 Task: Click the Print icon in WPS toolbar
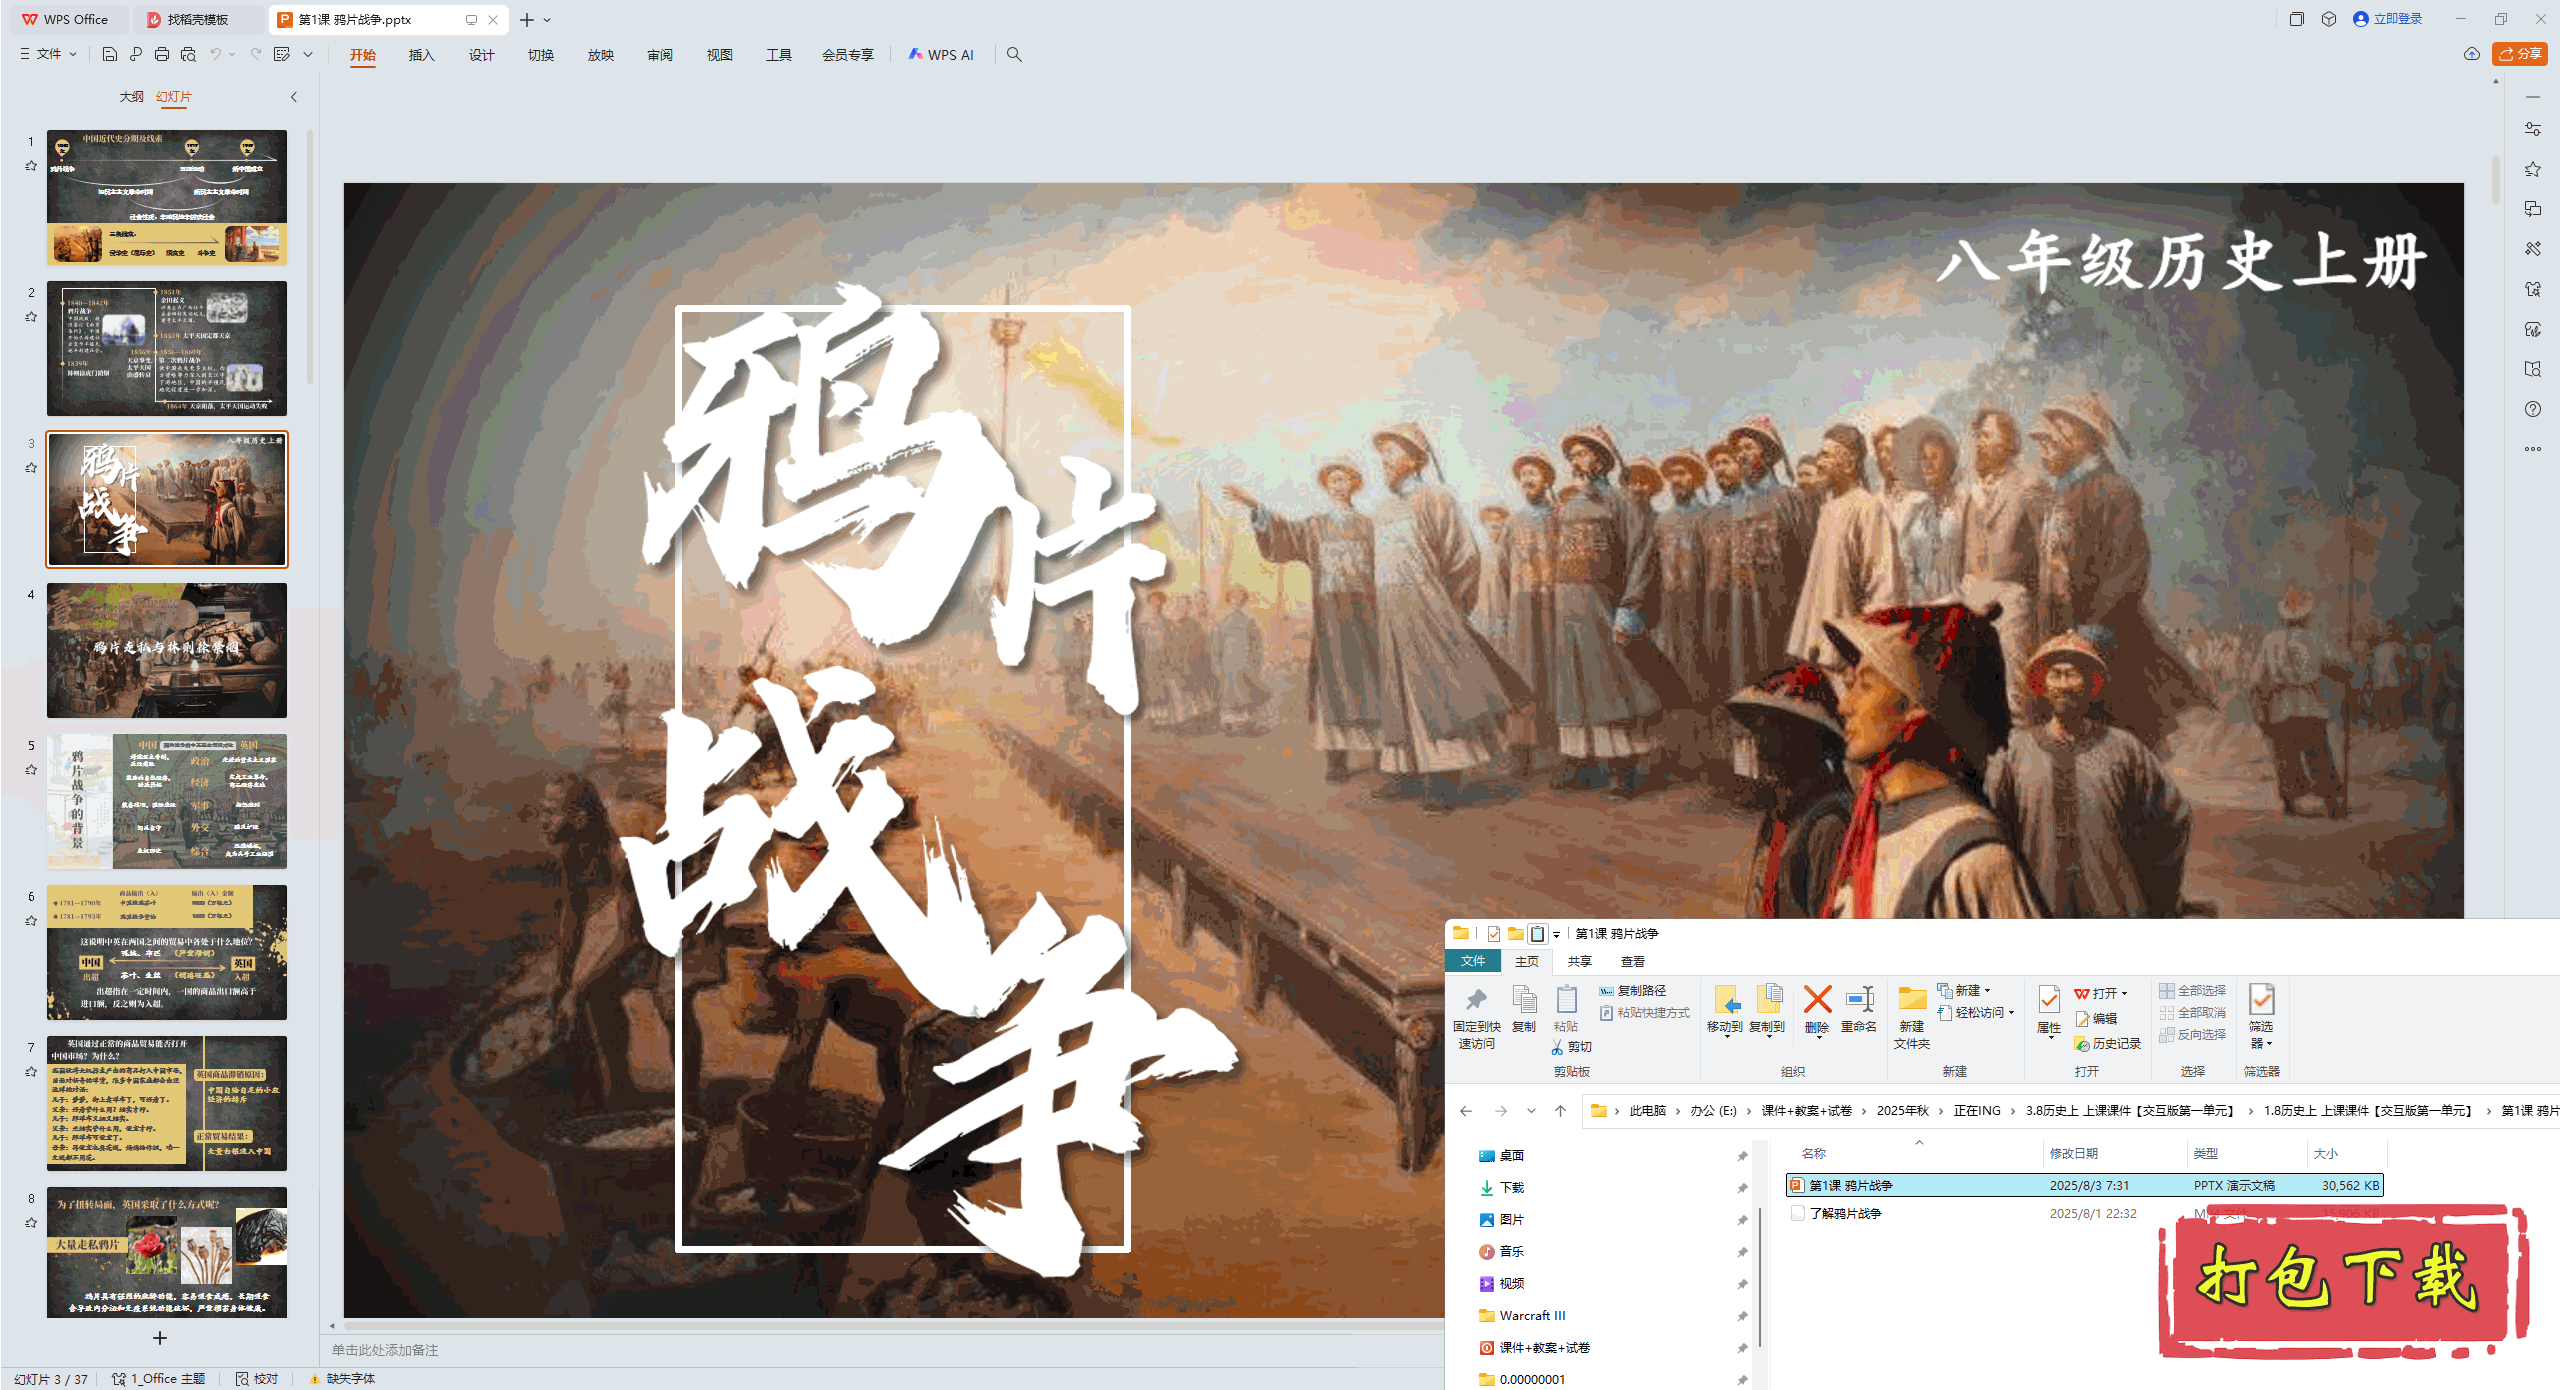162,54
